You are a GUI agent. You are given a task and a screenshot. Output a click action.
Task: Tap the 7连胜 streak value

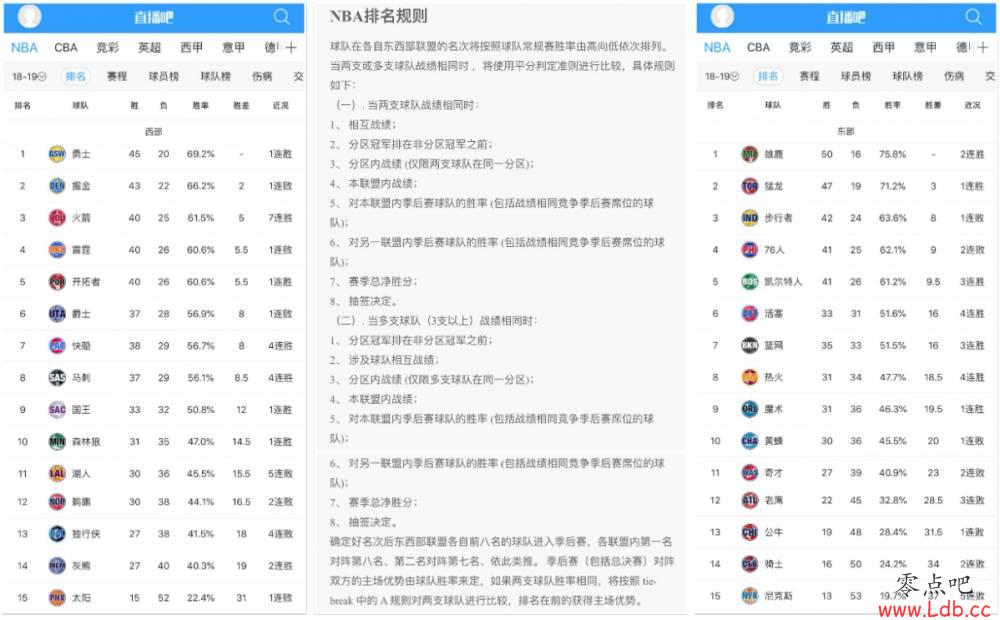point(280,218)
